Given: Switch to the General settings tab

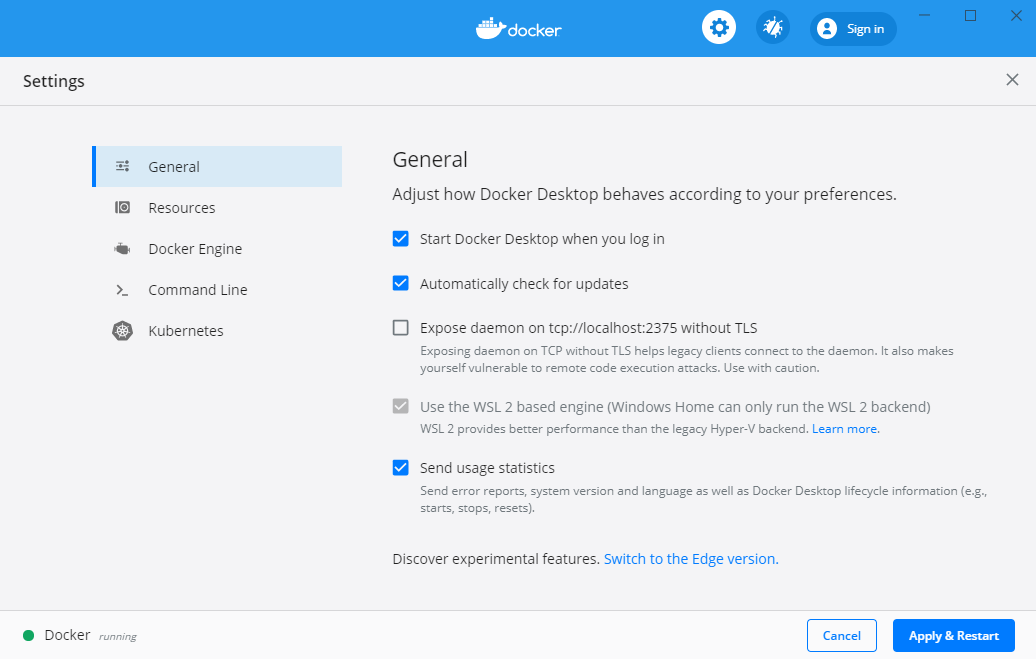Looking at the screenshot, I should [174, 166].
